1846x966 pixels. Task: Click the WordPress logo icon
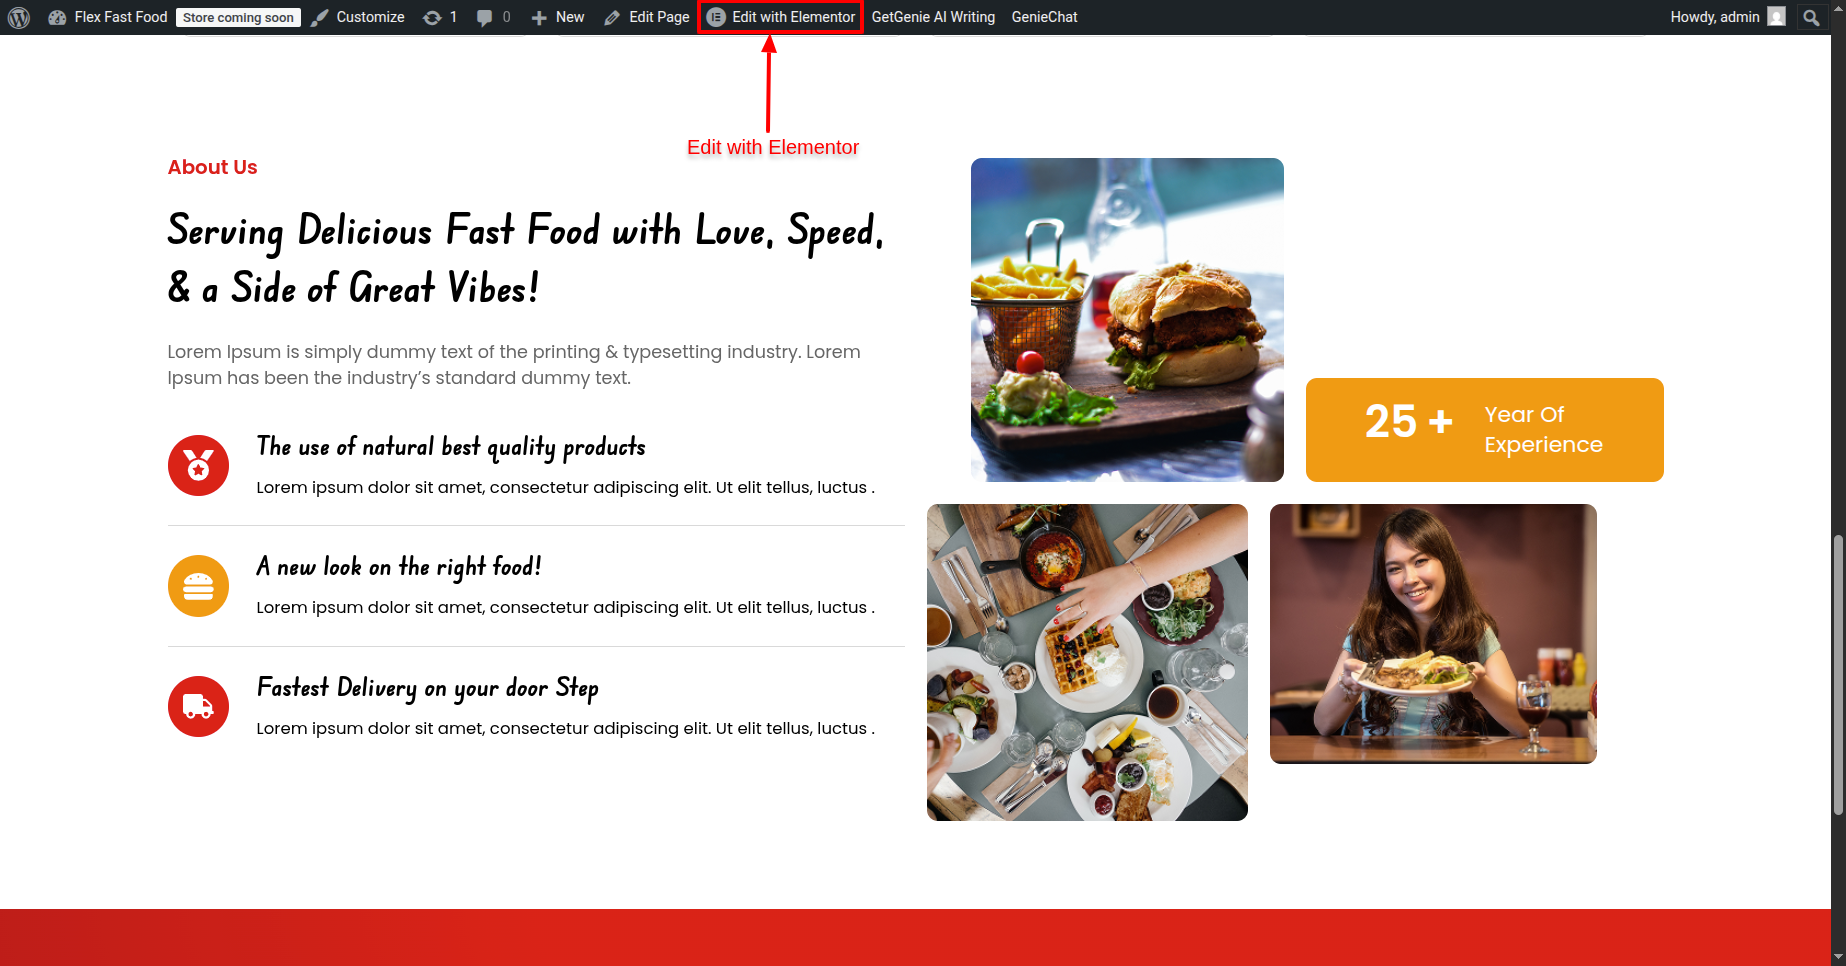(x=18, y=17)
